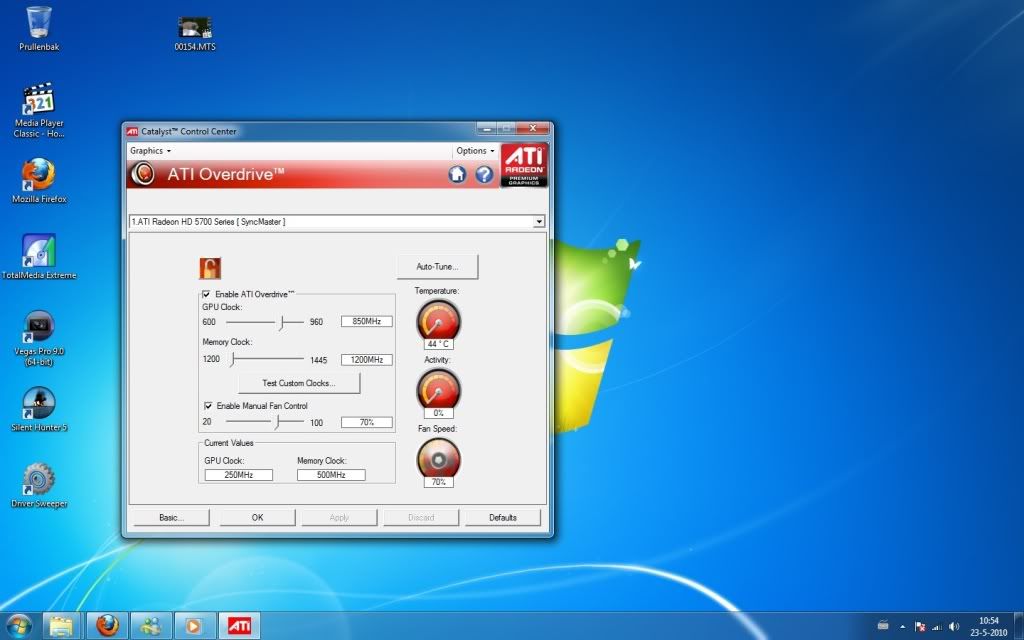Switch to Basic view button
1024x640 pixels.
click(171, 517)
